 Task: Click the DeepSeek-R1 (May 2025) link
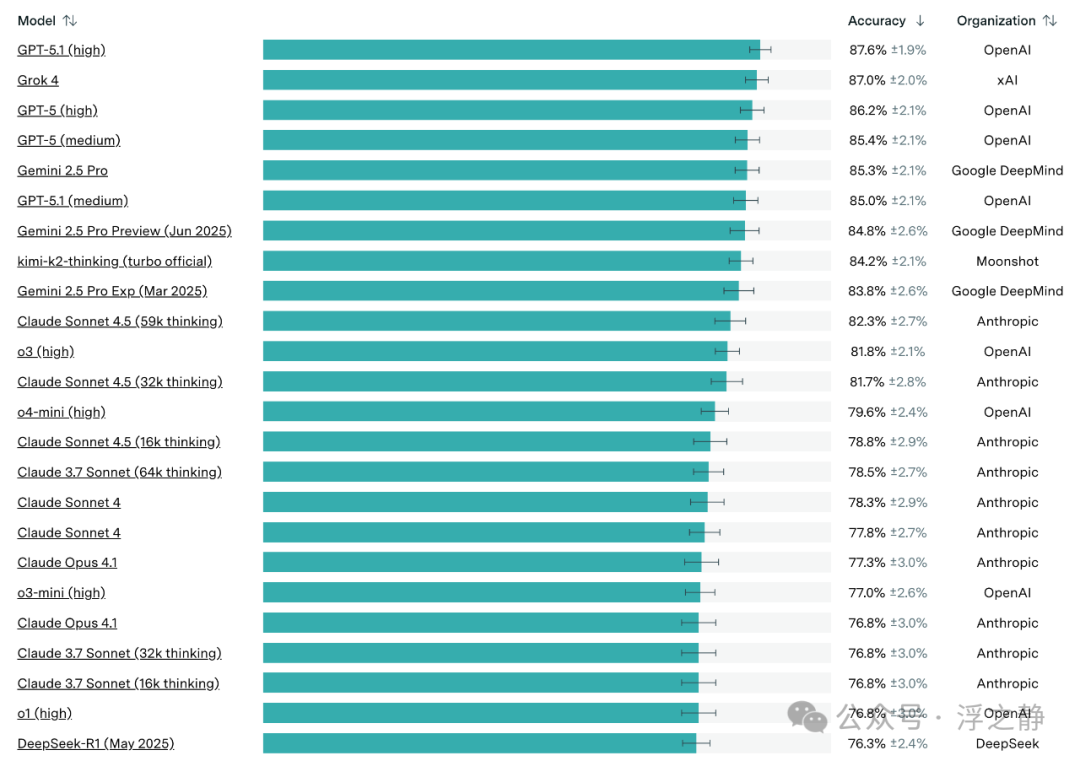96,744
